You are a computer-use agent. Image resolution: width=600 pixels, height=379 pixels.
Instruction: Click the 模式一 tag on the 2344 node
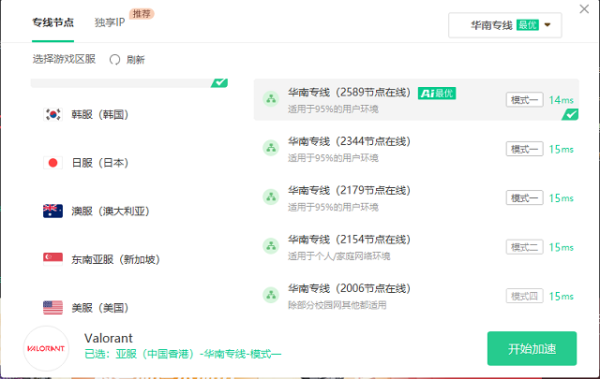(524, 149)
